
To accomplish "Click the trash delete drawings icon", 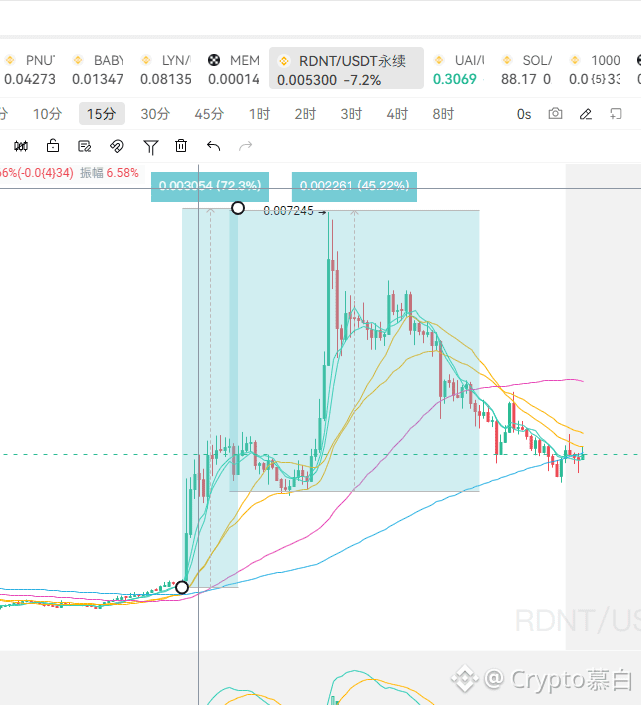I will tap(181, 146).
